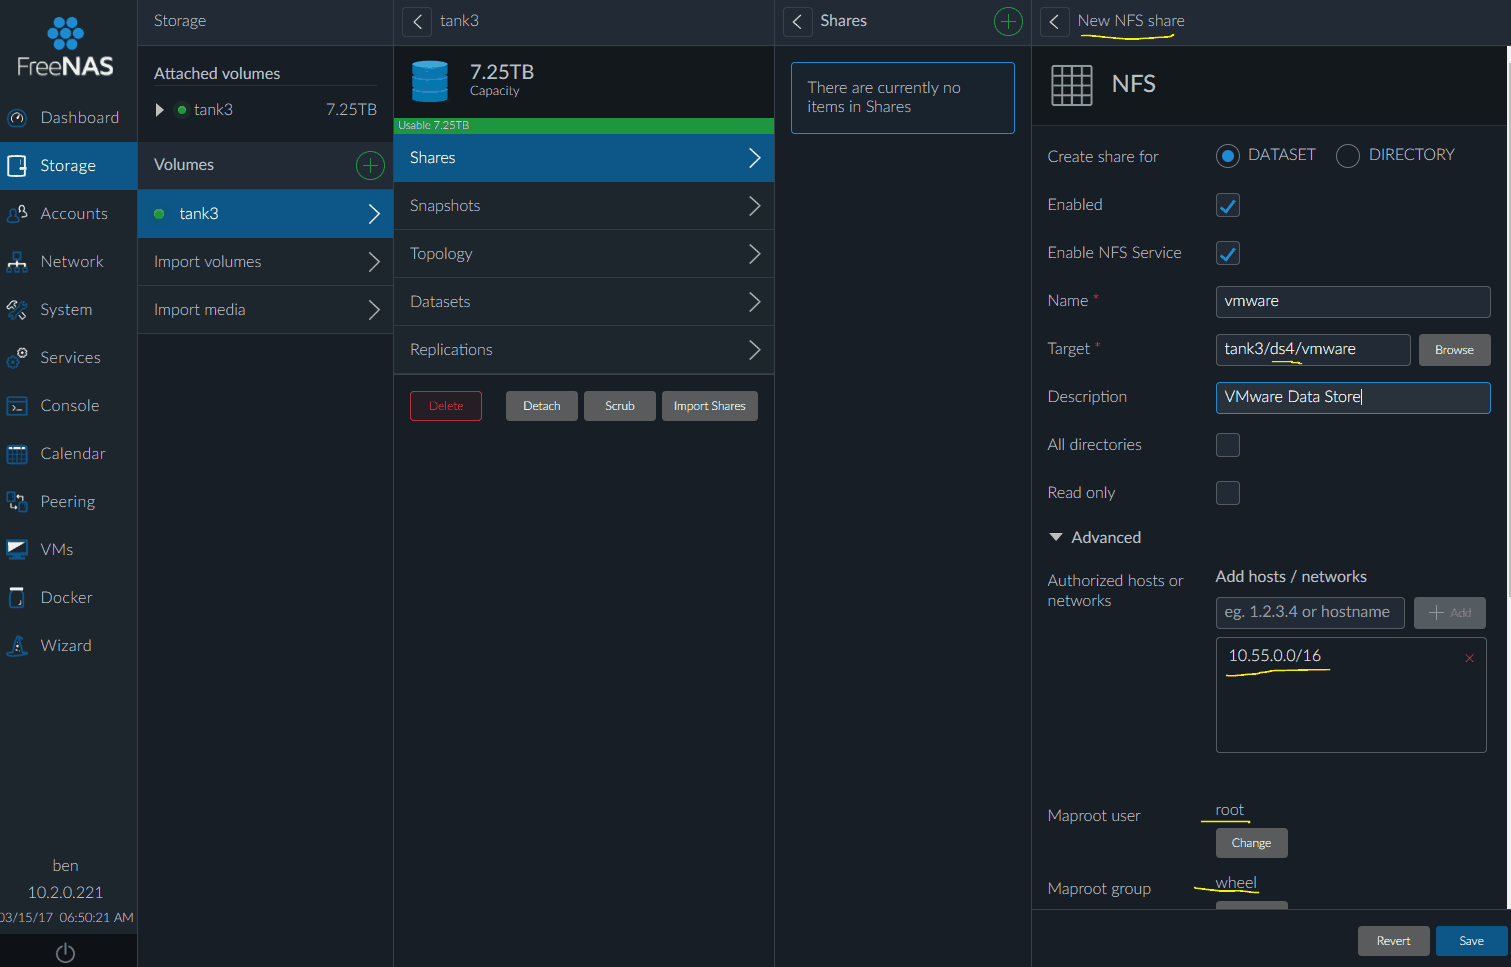Browse for the share target
This screenshot has width=1511, height=967.
tap(1454, 350)
